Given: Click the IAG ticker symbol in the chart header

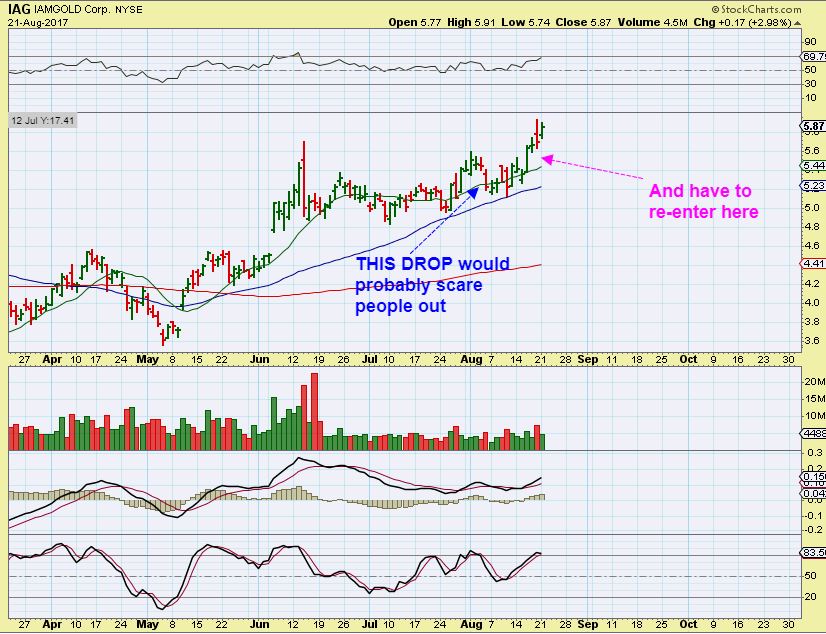Looking at the screenshot, I should pyautogui.click(x=19, y=9).
